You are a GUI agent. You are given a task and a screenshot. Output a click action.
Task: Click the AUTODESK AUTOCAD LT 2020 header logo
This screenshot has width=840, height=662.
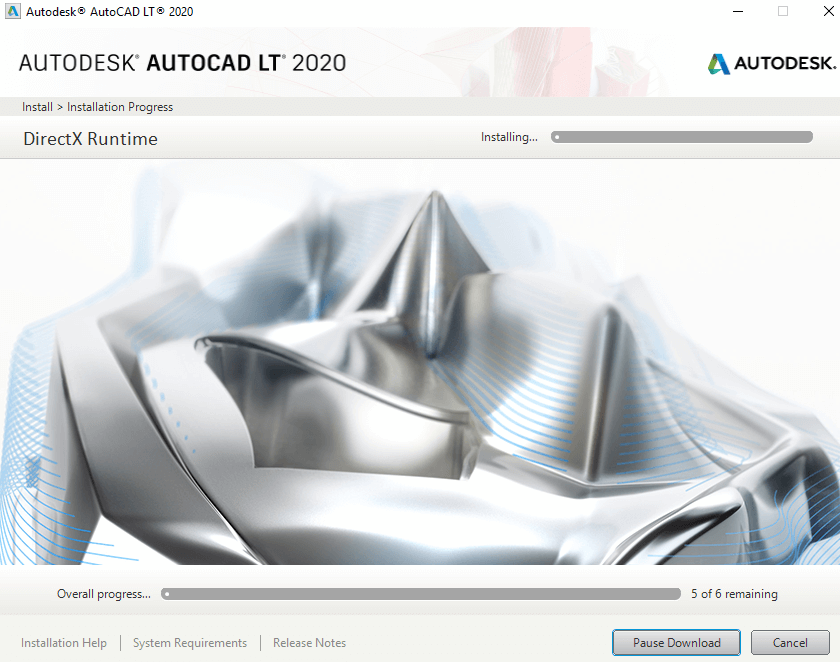tap(183, 61)
